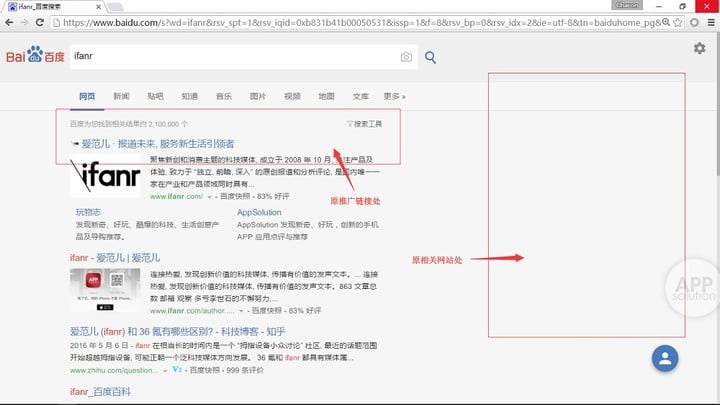Viewport: 720px width, 405px height.
Task: Select the 网页 tab
Action: 87,96
